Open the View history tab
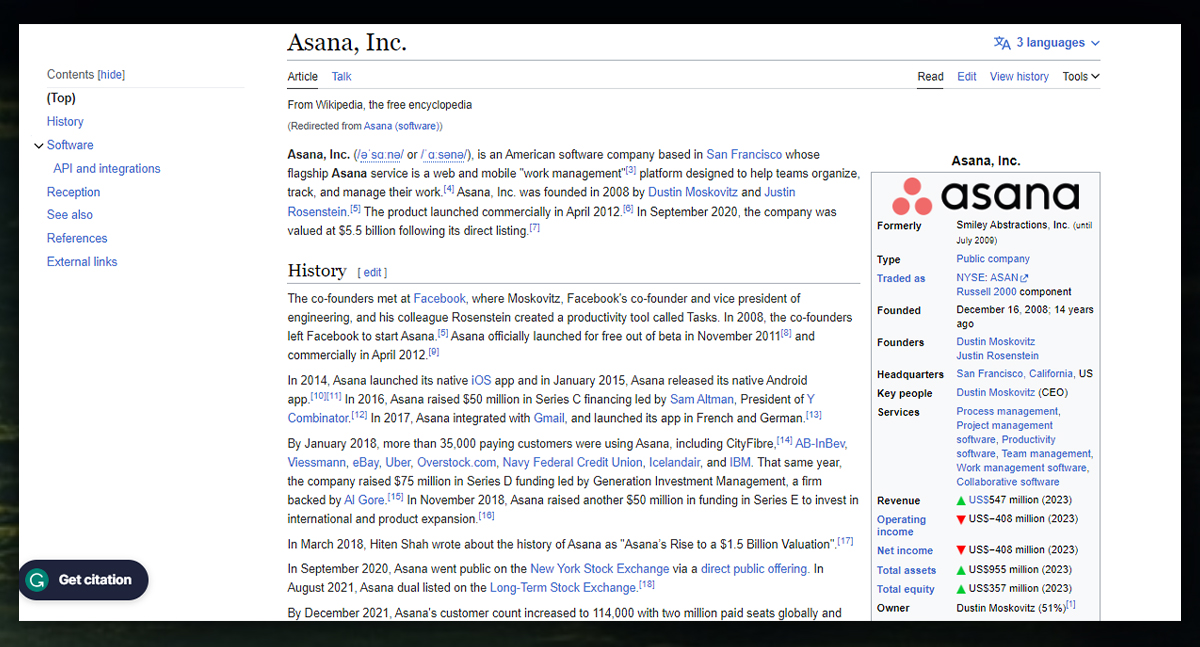The image size is (1200, 647). click(1019, 76)
